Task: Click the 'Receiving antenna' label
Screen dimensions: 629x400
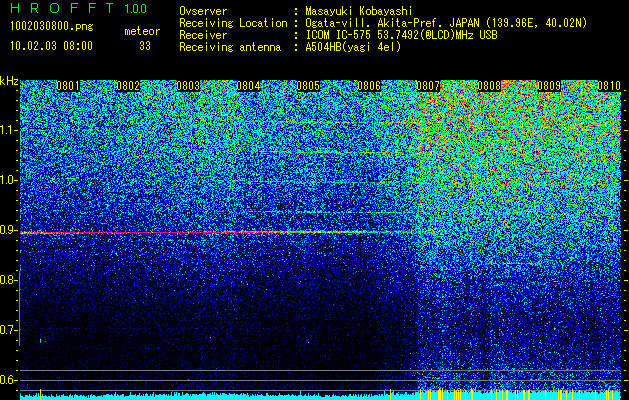Action: coord(230,47)
